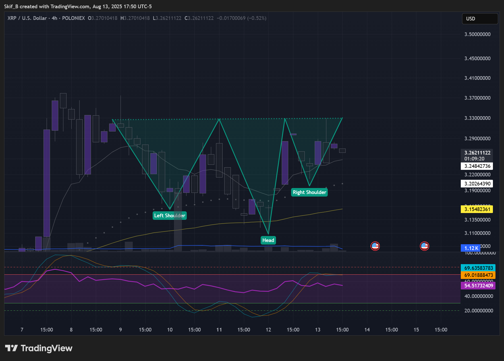Click the close value C3.26211122 in the legend

tap(199, 18)
